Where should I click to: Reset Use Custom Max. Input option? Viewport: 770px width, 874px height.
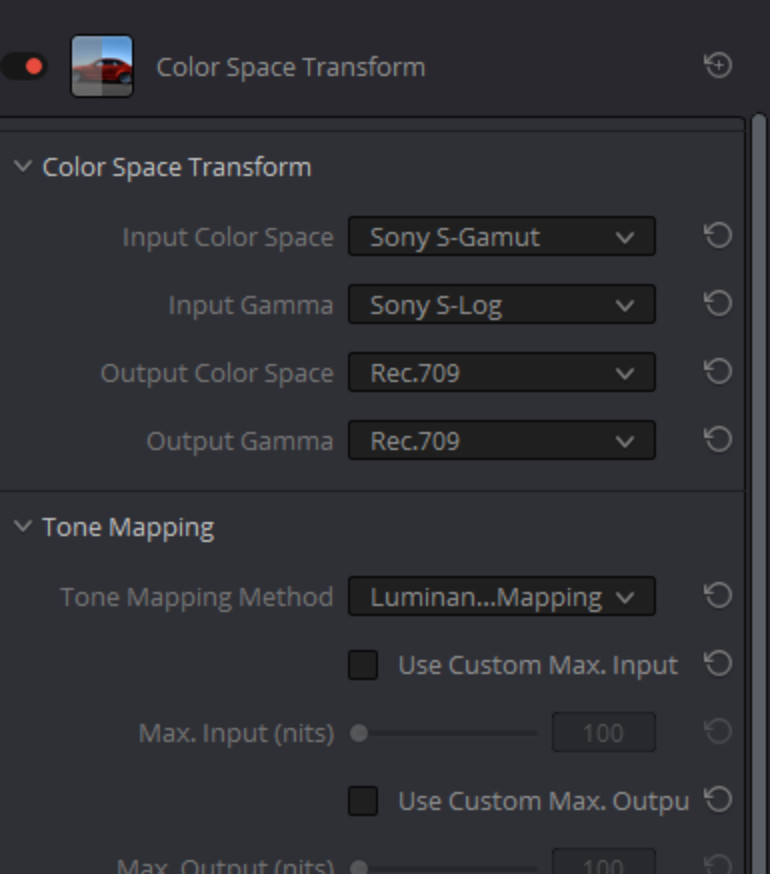[718, 663]
